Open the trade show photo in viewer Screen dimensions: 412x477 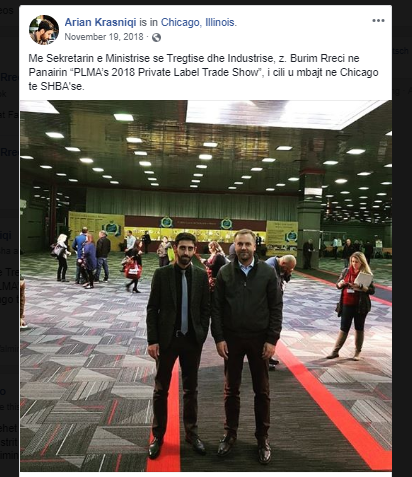[x=206, y=286]
